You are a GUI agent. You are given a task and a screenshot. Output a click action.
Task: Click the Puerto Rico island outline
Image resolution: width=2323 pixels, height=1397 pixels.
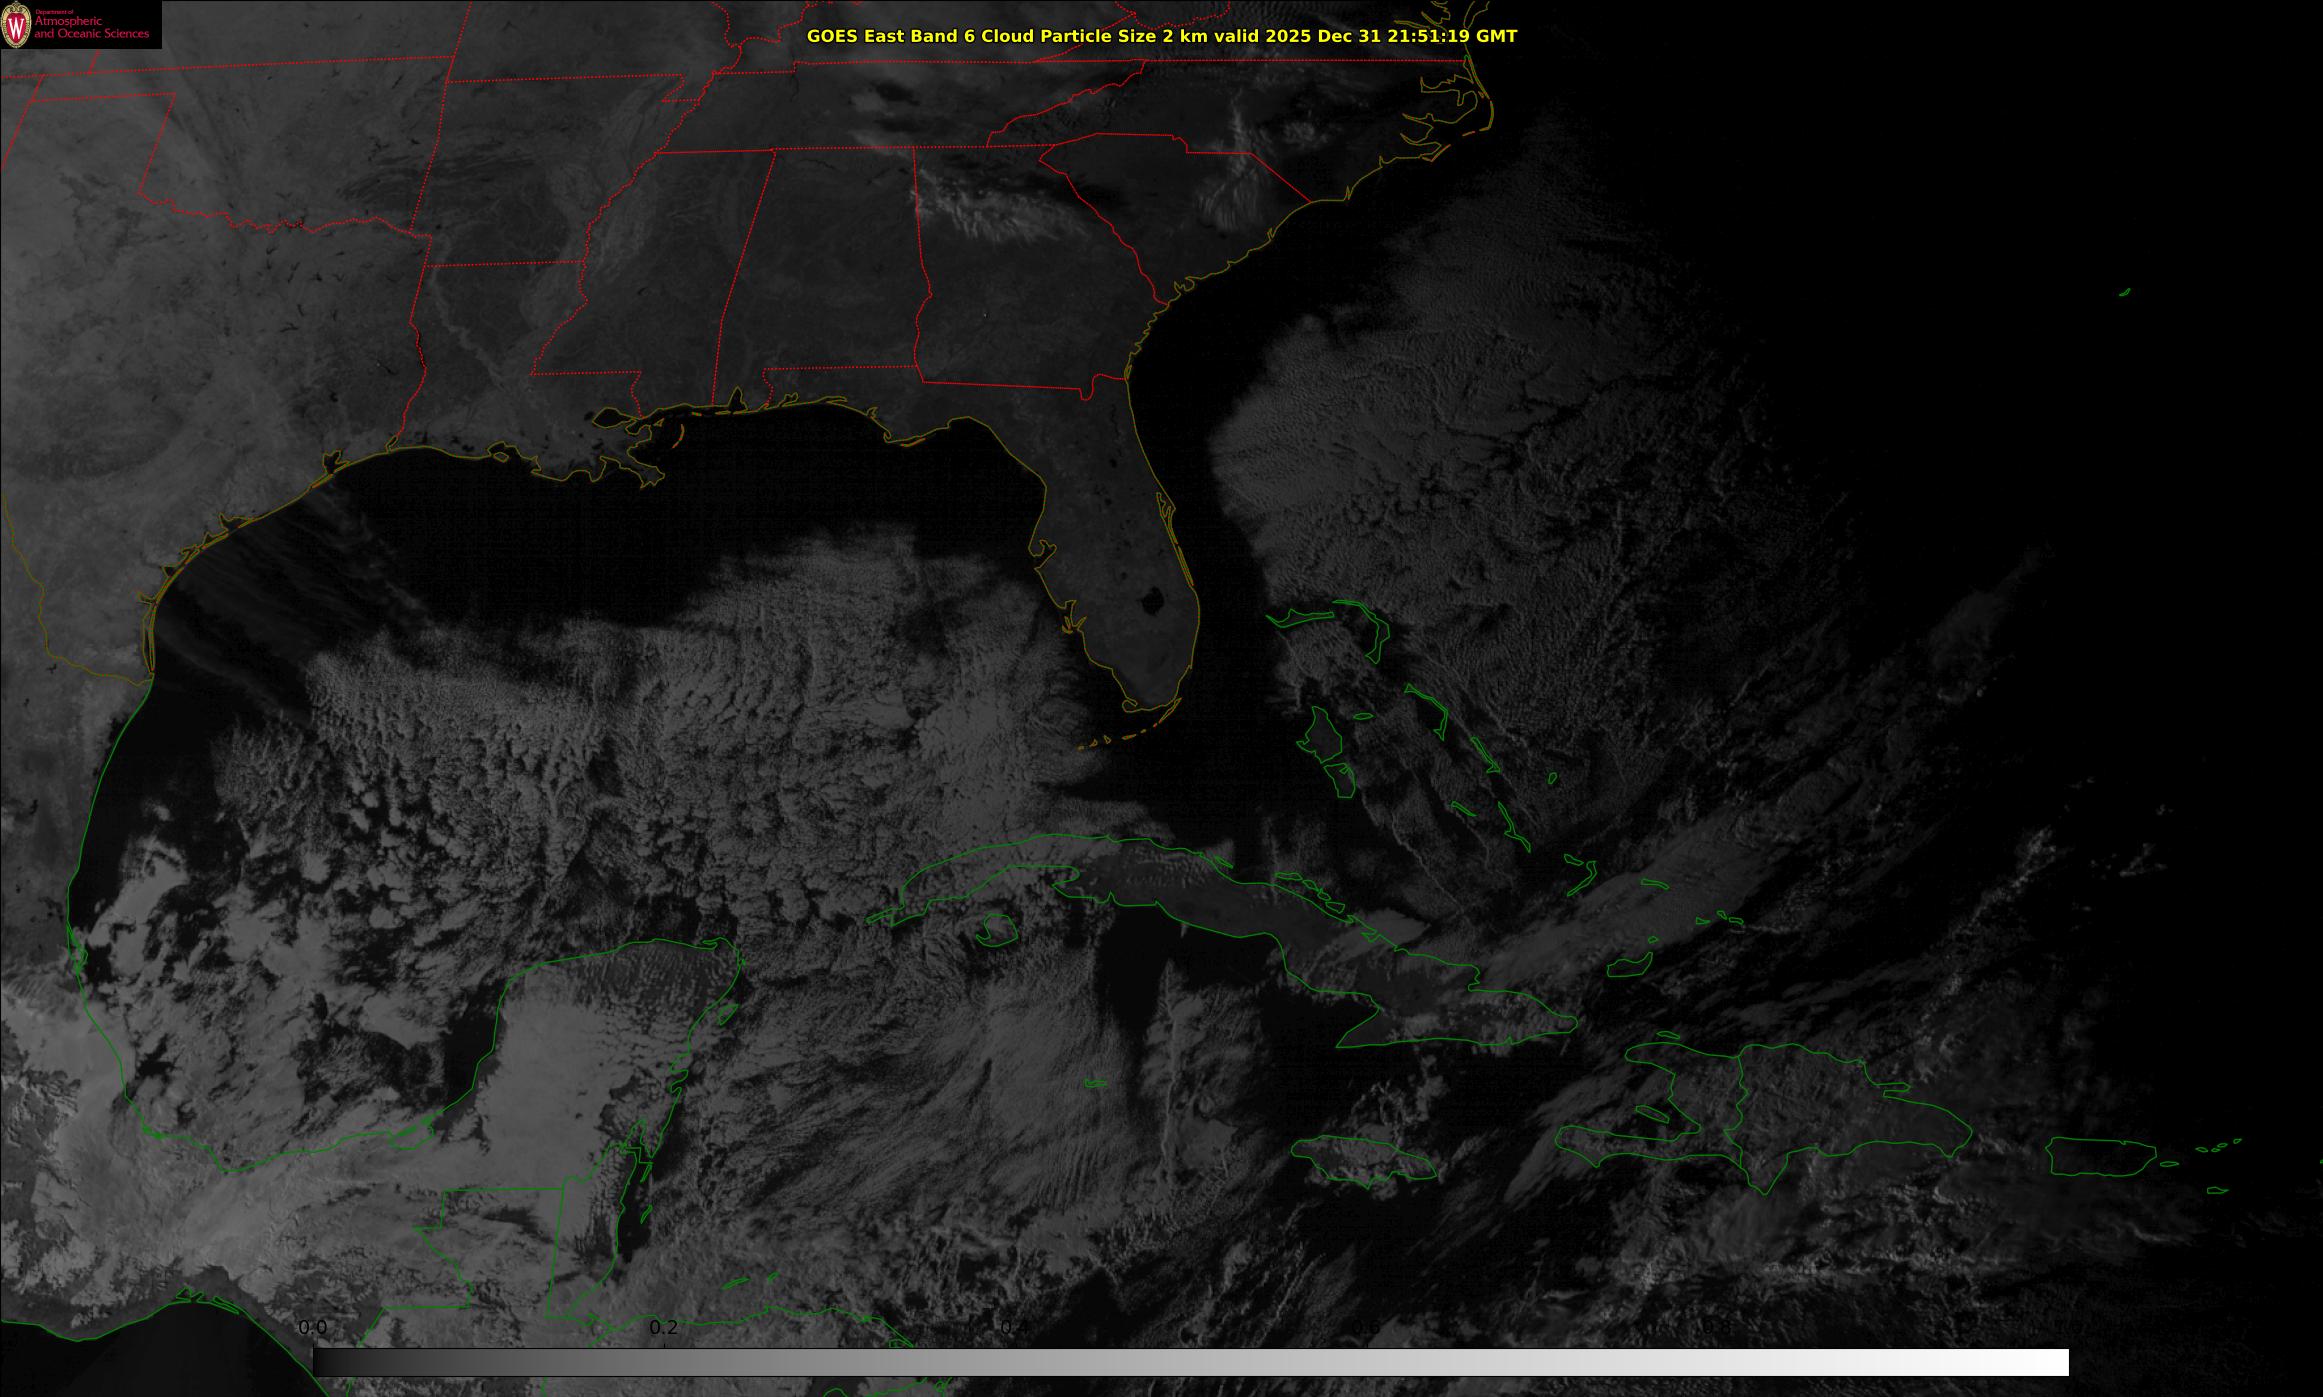point(2100,1157)
